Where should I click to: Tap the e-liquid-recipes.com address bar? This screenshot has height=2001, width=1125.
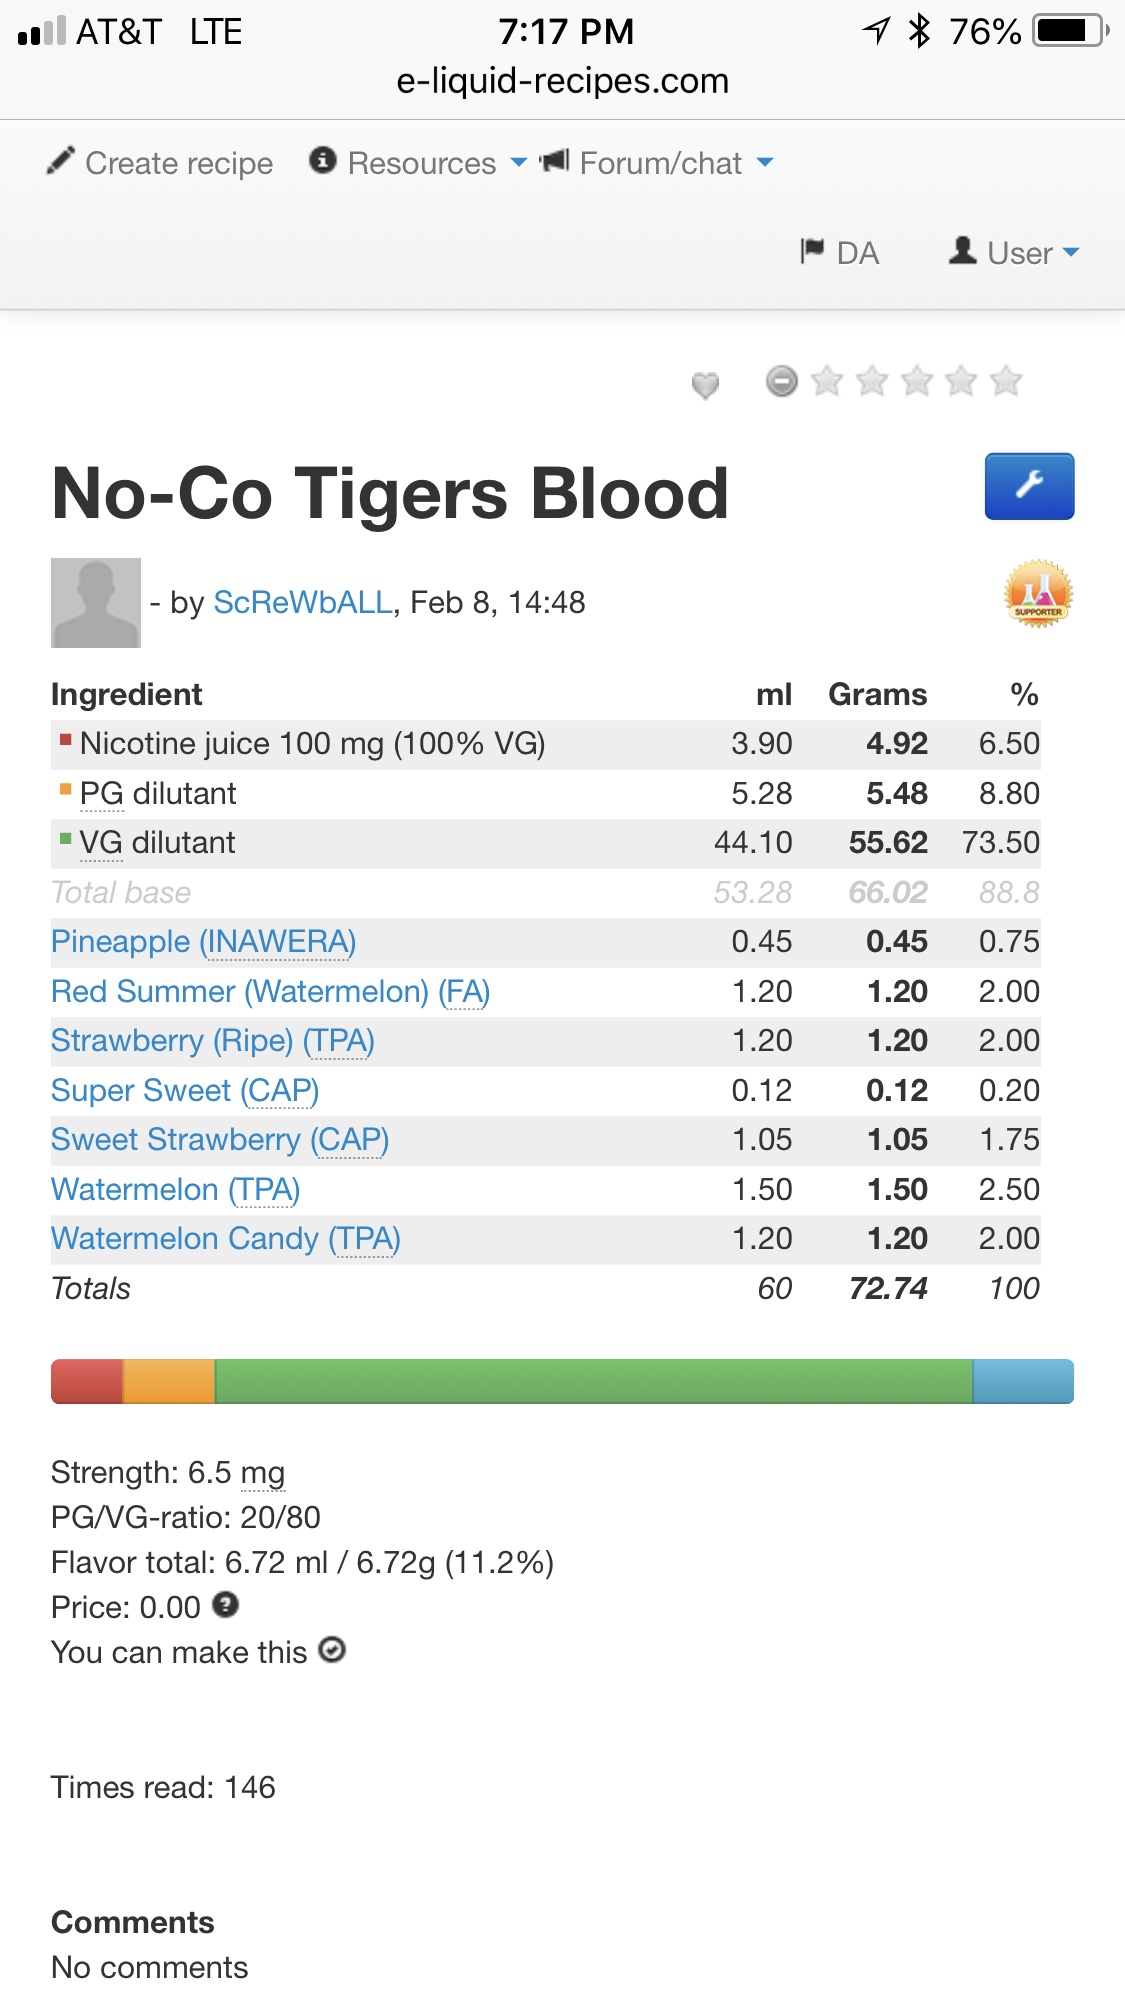562,81
